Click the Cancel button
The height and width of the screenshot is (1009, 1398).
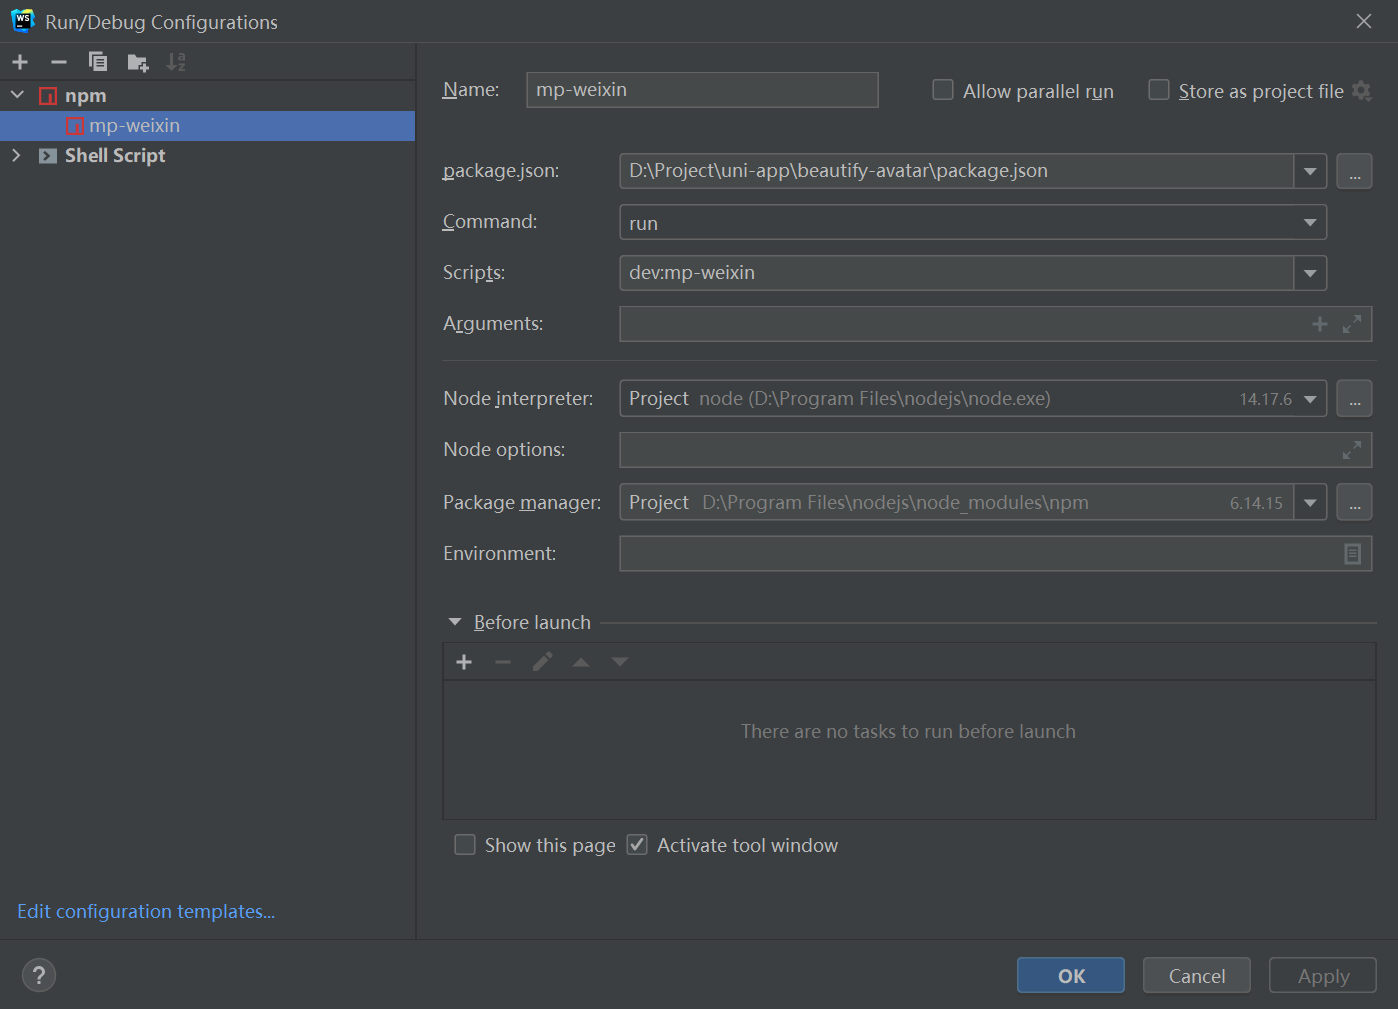click(x=1197, y=975)
